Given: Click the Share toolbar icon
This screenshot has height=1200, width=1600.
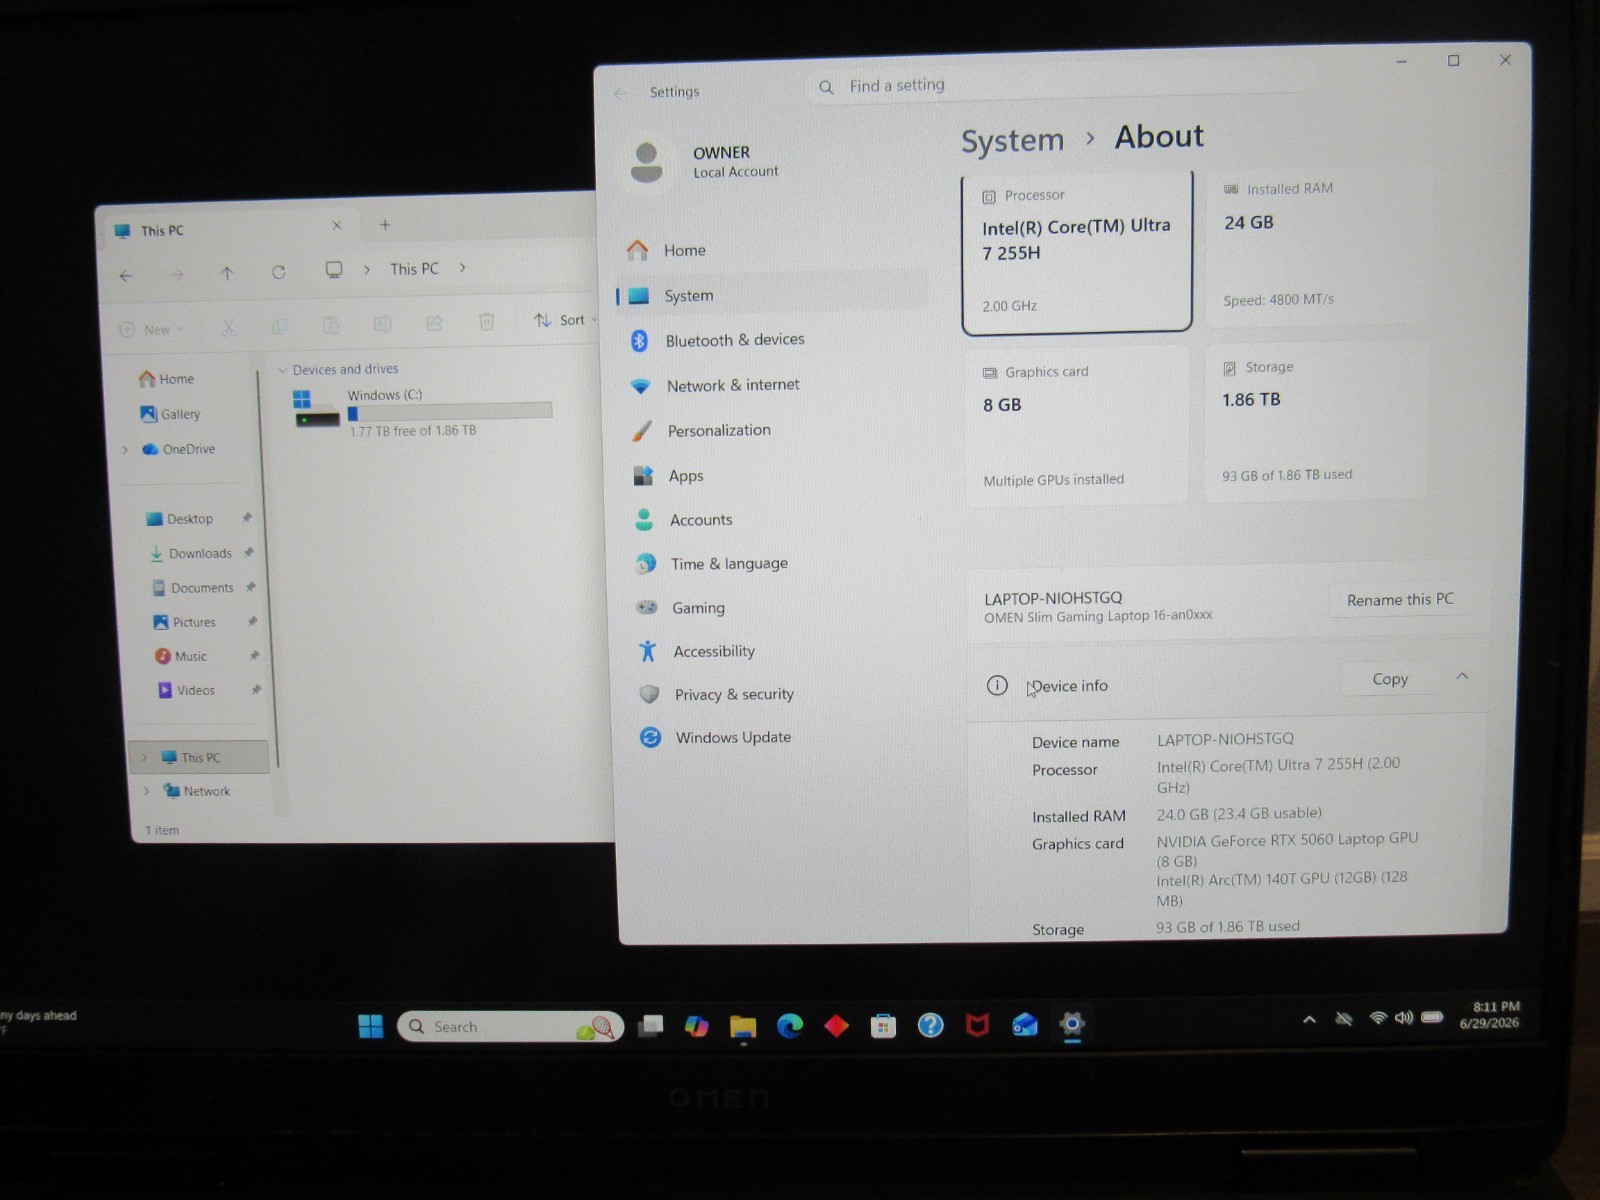Looking at the screenshot, I should [434, 323].
